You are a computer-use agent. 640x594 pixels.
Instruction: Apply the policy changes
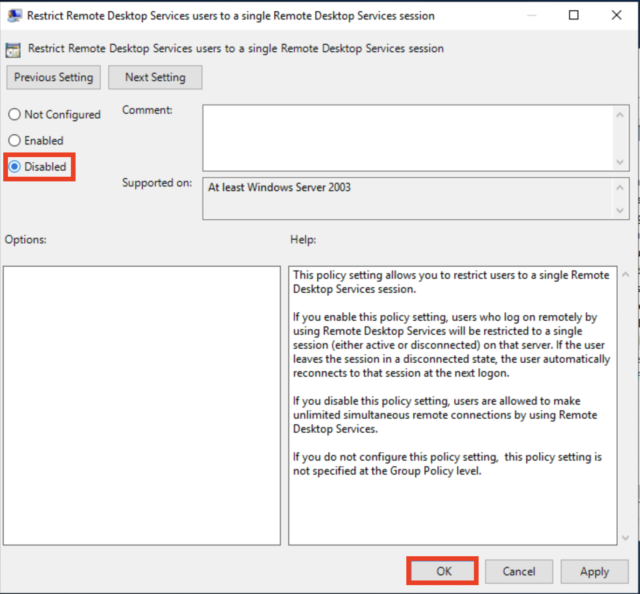point(594,571)
